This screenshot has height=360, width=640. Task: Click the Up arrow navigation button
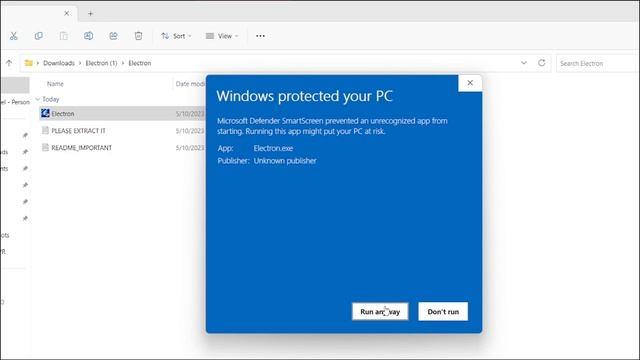point(9,63)
